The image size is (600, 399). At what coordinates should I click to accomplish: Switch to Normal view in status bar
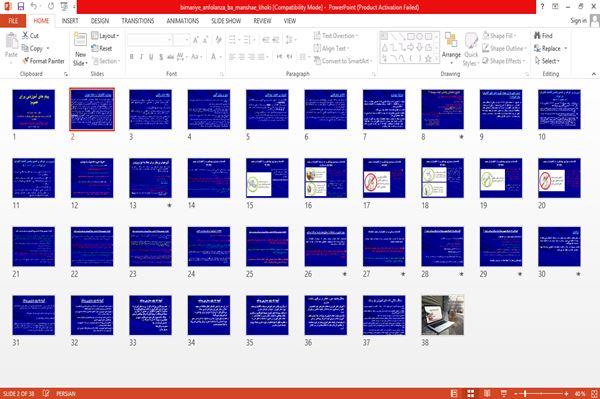click(454, 393)
